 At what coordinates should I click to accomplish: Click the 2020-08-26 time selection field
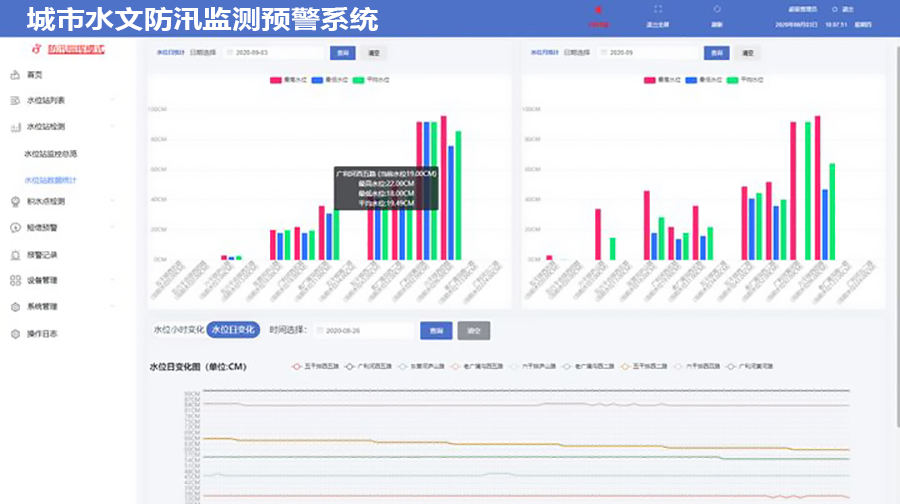click(363, 330)
